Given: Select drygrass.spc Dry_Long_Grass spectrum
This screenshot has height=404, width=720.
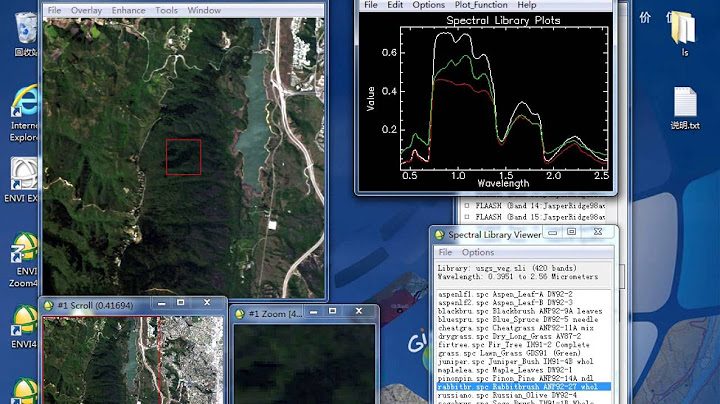Looking at the screenshot, I should click(x=523, y=337).
